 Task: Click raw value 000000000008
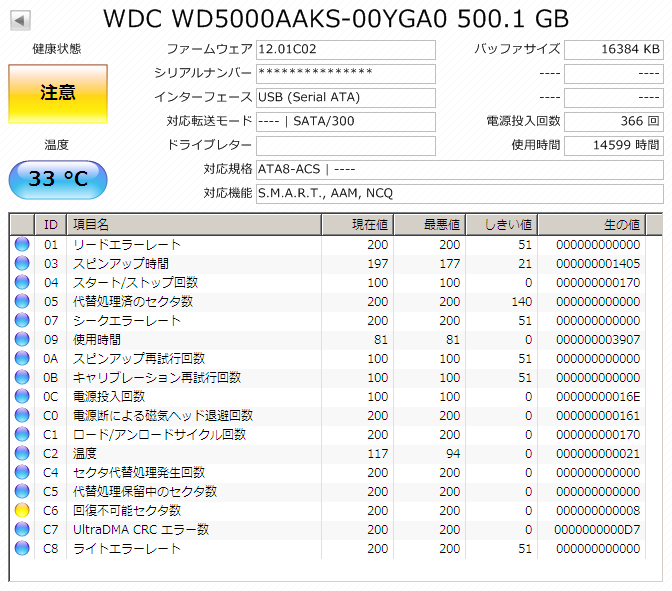tap(598, 510)
